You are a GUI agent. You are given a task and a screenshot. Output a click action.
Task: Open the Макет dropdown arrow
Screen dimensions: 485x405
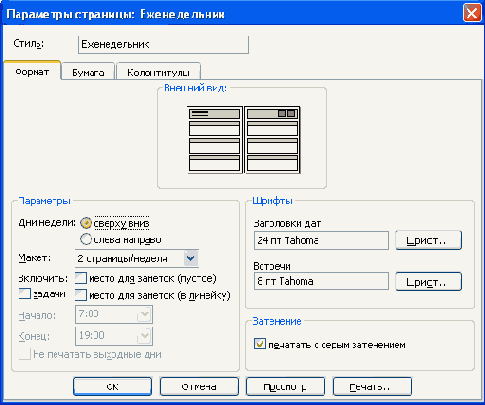(x=191, y=258)
